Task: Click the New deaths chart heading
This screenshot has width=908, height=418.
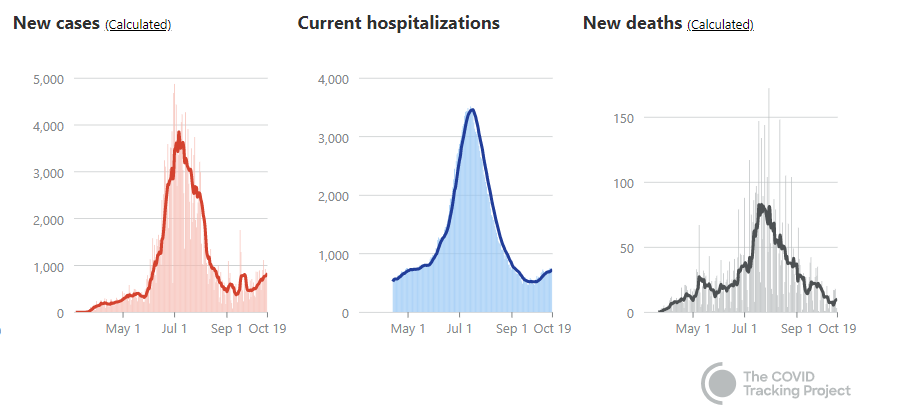Action: click(632, 23)
